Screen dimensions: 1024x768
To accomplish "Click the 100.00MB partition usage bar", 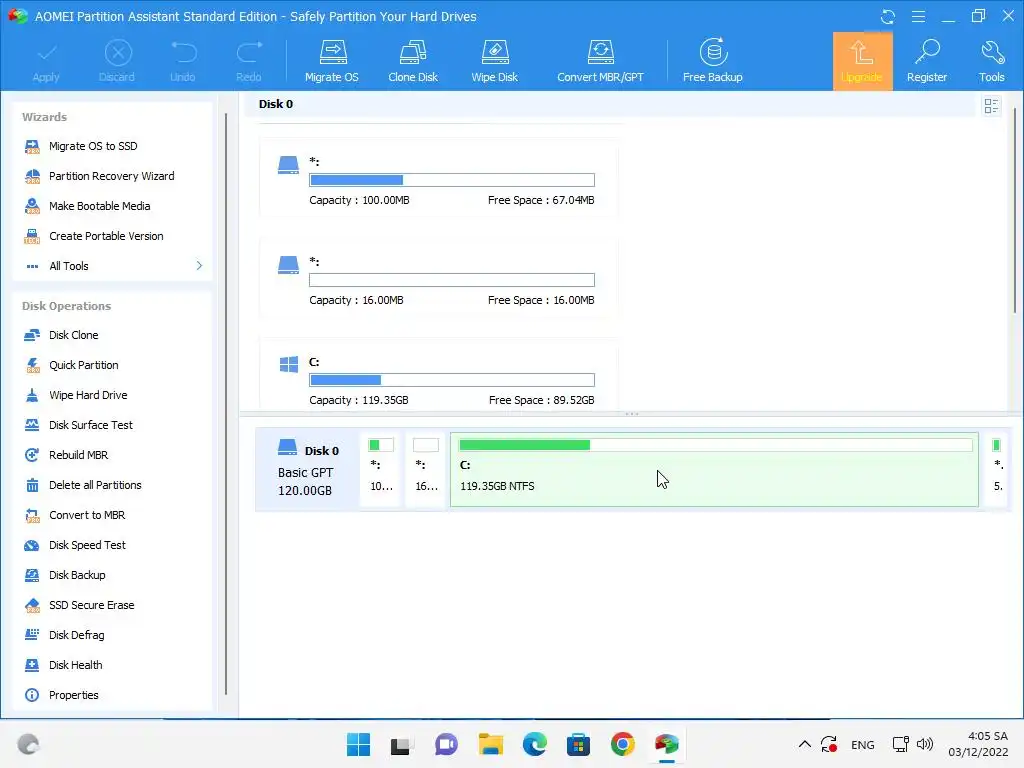I will (x=452, y=180).
